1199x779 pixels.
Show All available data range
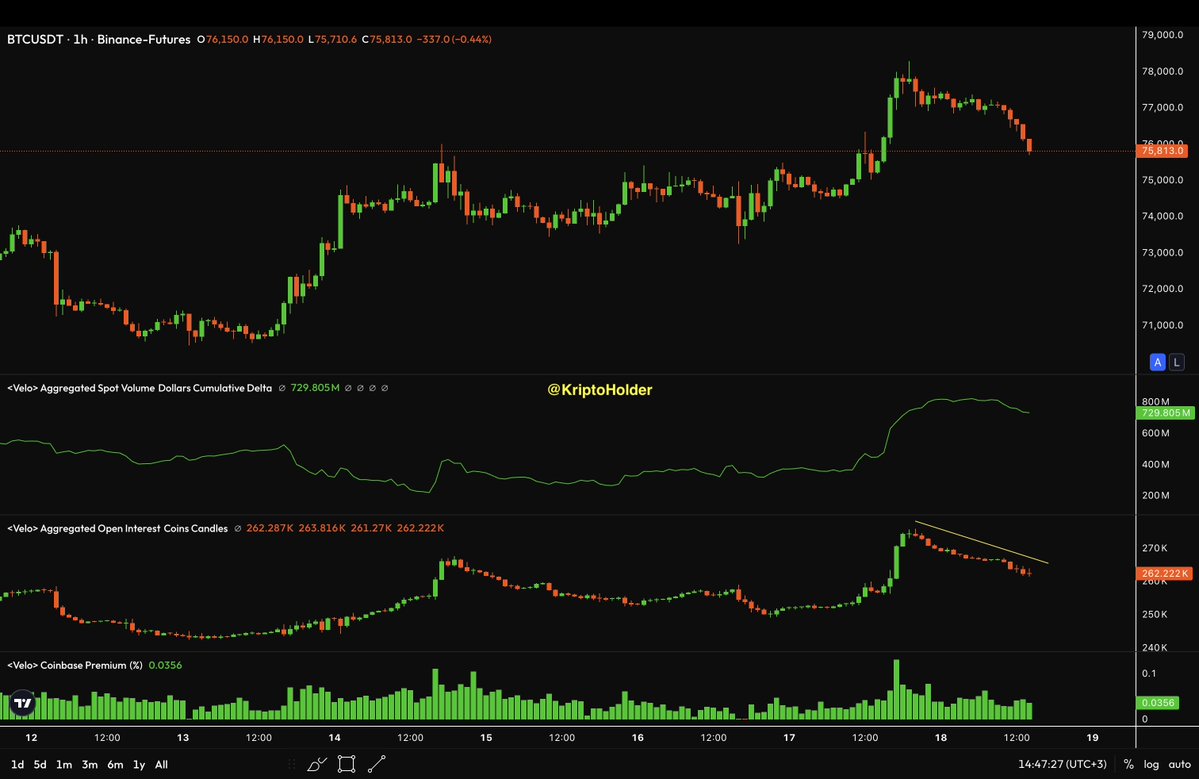click(161, 764)
